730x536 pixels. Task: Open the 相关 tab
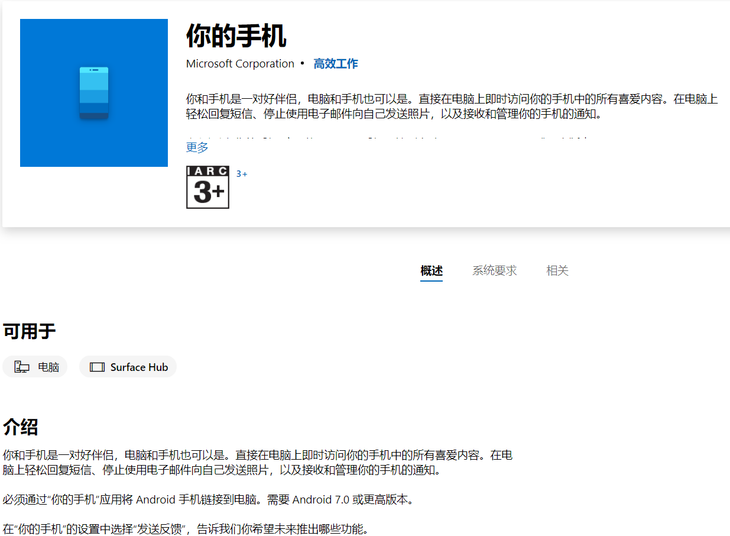coord(557,271)
